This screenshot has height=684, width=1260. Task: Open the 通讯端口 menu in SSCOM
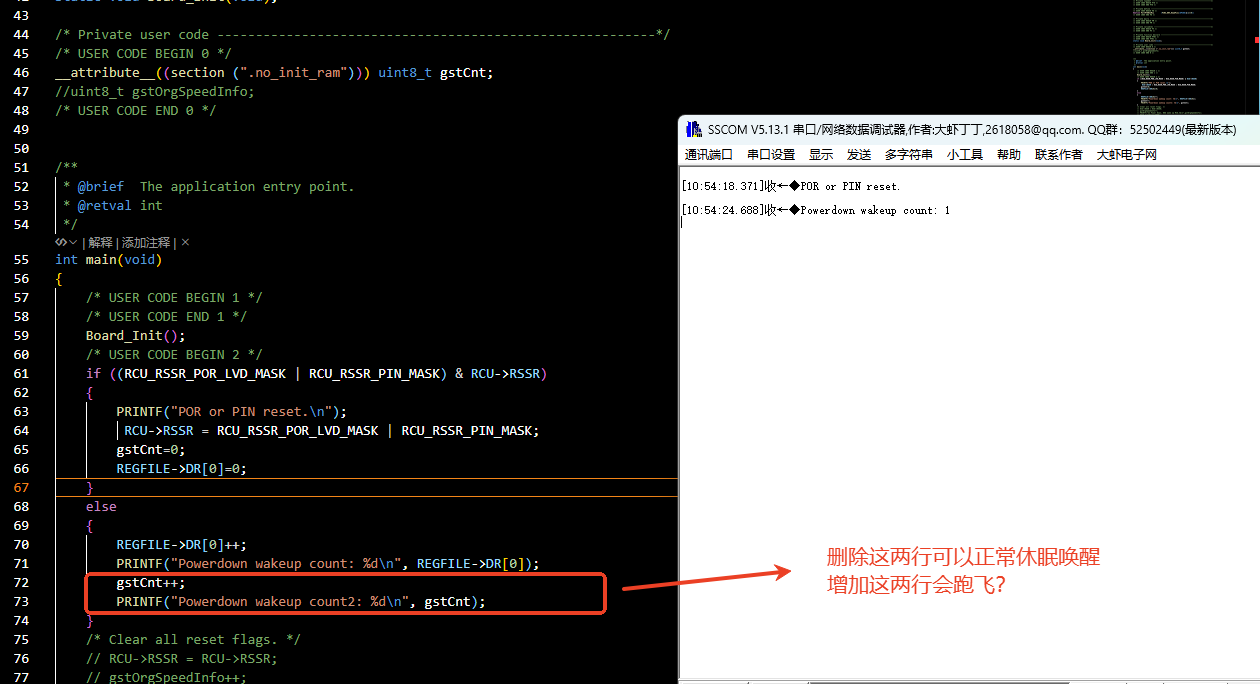(x=708, y=154)
